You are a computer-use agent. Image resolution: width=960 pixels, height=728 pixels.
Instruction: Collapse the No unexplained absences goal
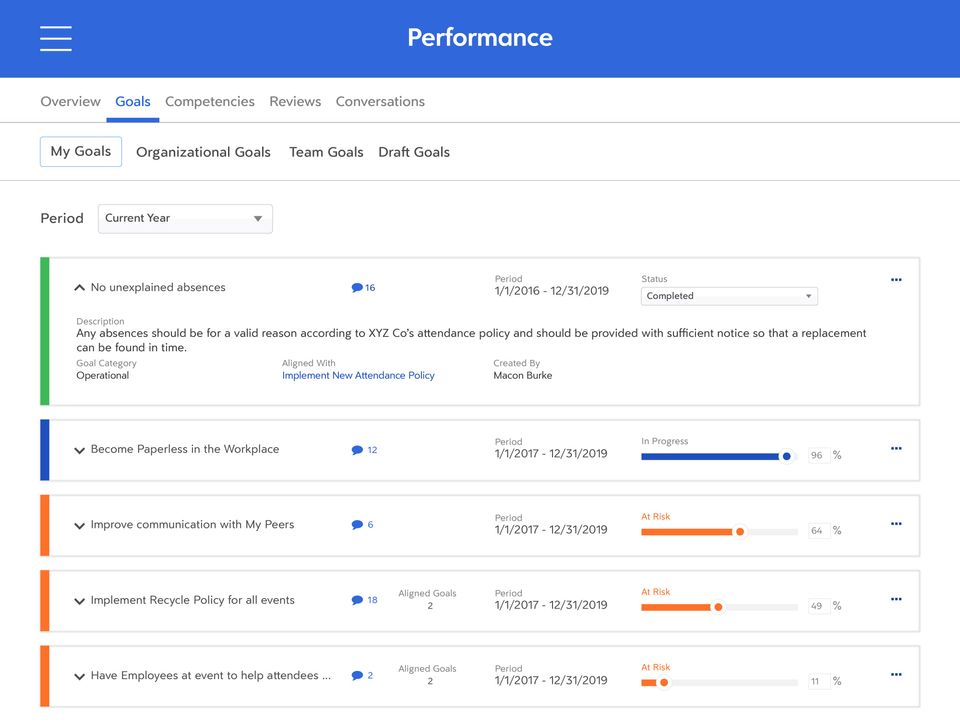point(80,288)
